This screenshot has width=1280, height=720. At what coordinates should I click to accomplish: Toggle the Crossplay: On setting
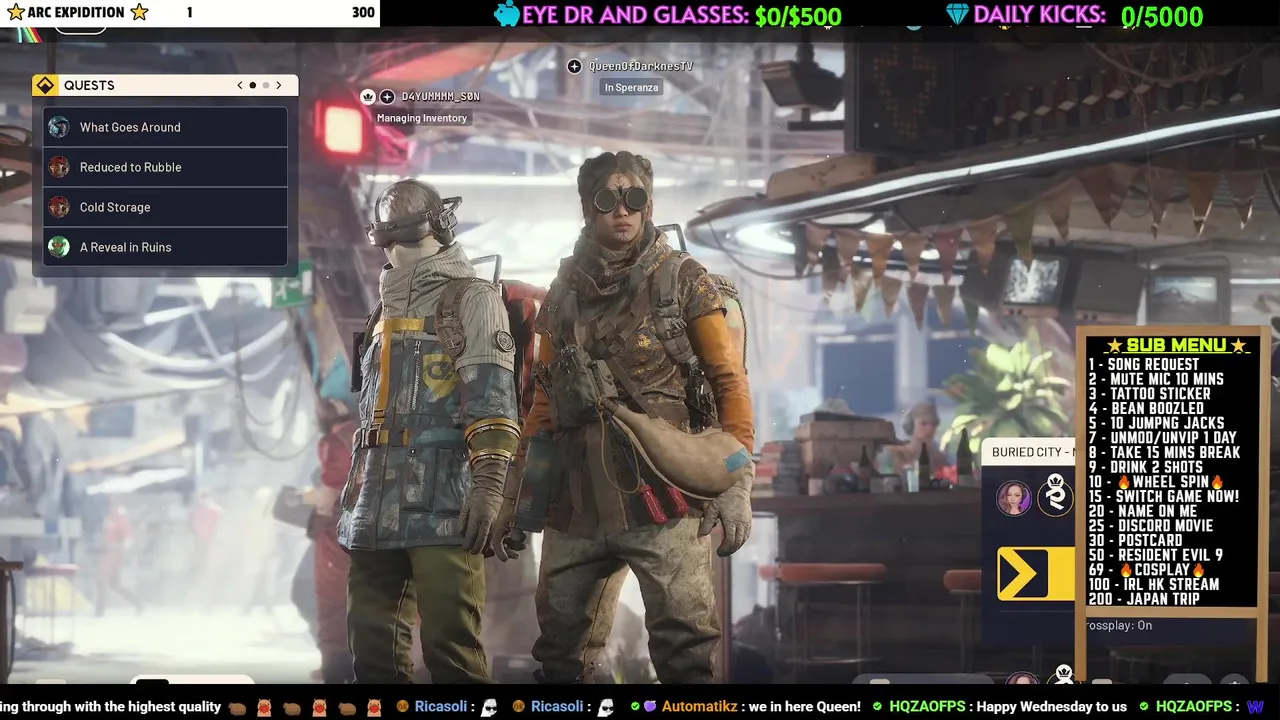click(x=1119, y=625)
